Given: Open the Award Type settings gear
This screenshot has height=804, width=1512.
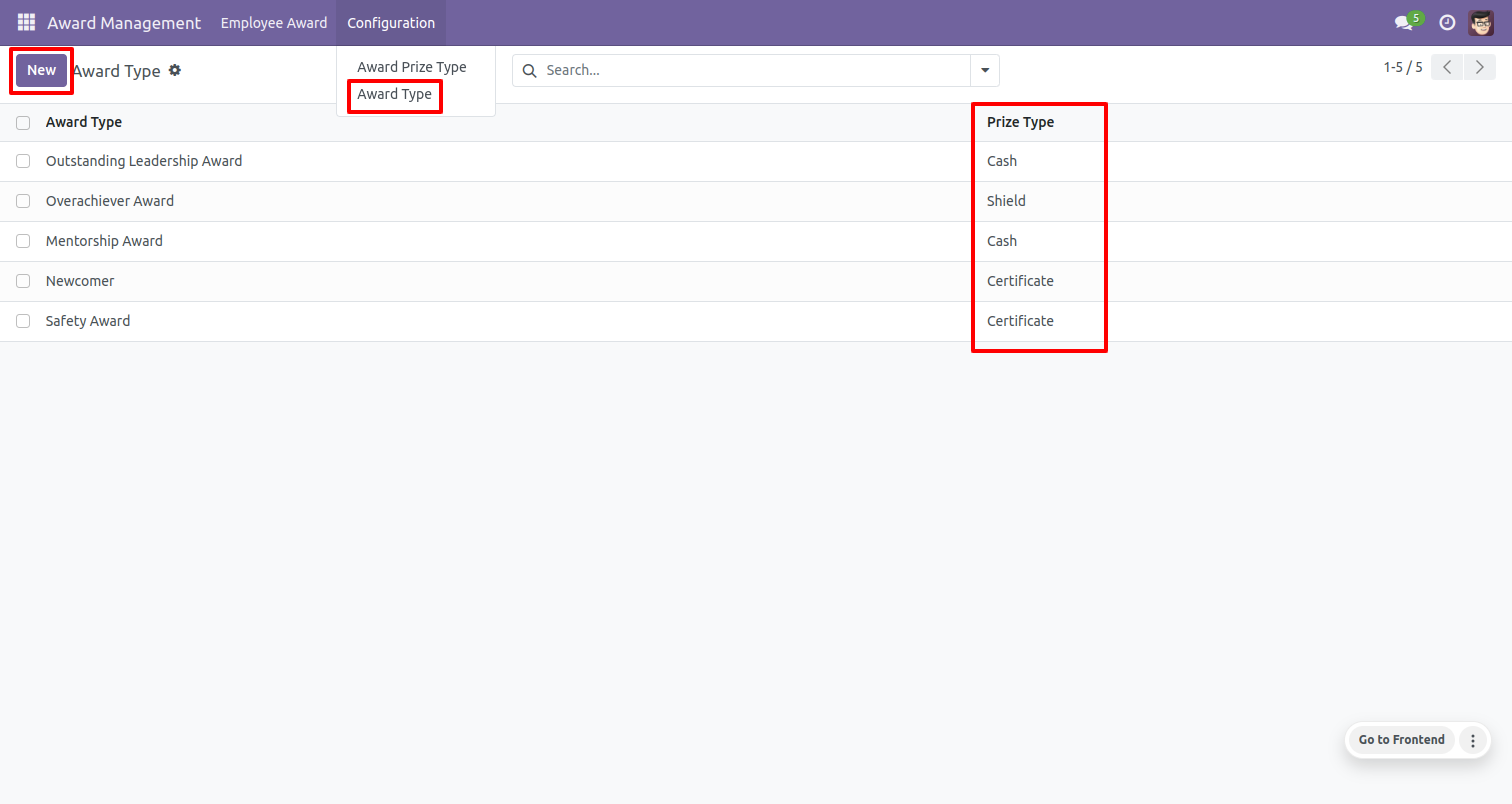Looking at the screenshot, I should coord(175,70).
